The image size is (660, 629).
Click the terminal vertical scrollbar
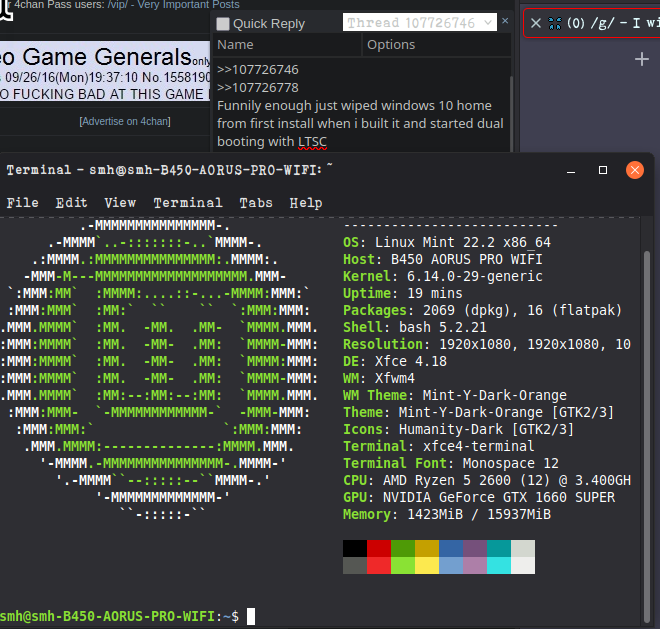click(647, 436)
